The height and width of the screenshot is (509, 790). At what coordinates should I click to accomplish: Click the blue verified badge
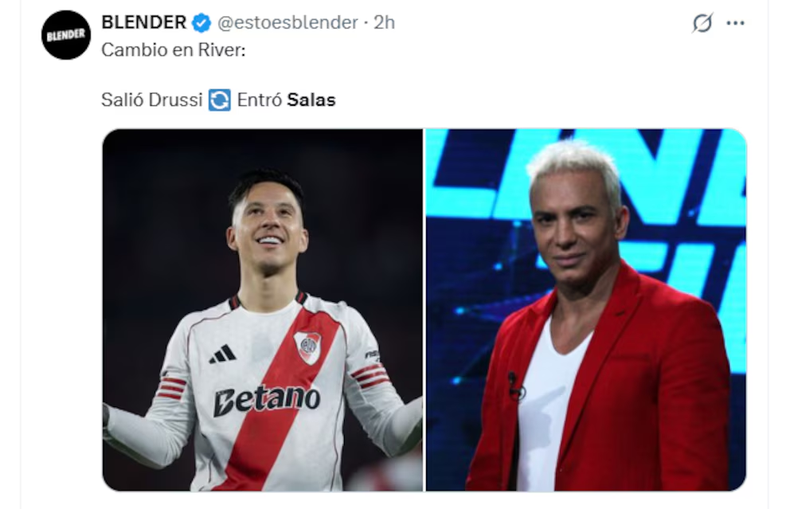202,23
